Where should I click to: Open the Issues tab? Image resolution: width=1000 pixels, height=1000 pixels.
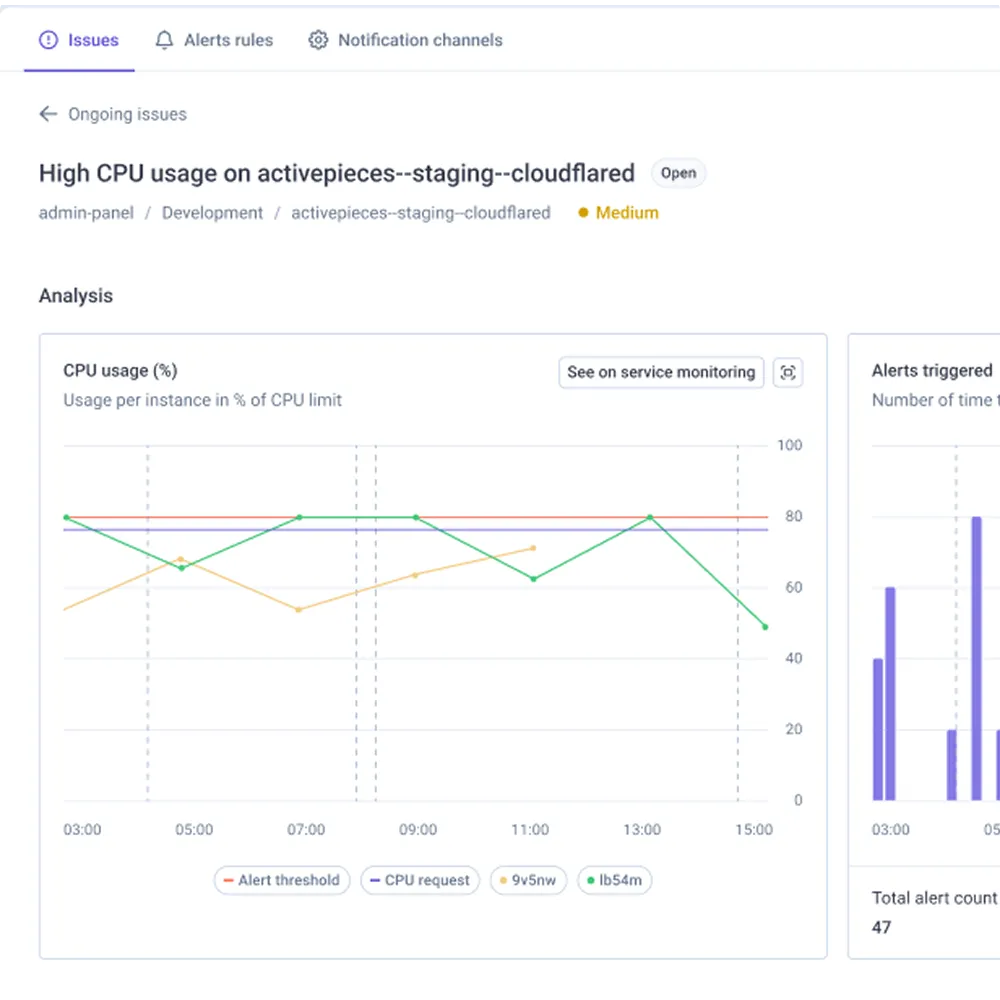(79, 40)
